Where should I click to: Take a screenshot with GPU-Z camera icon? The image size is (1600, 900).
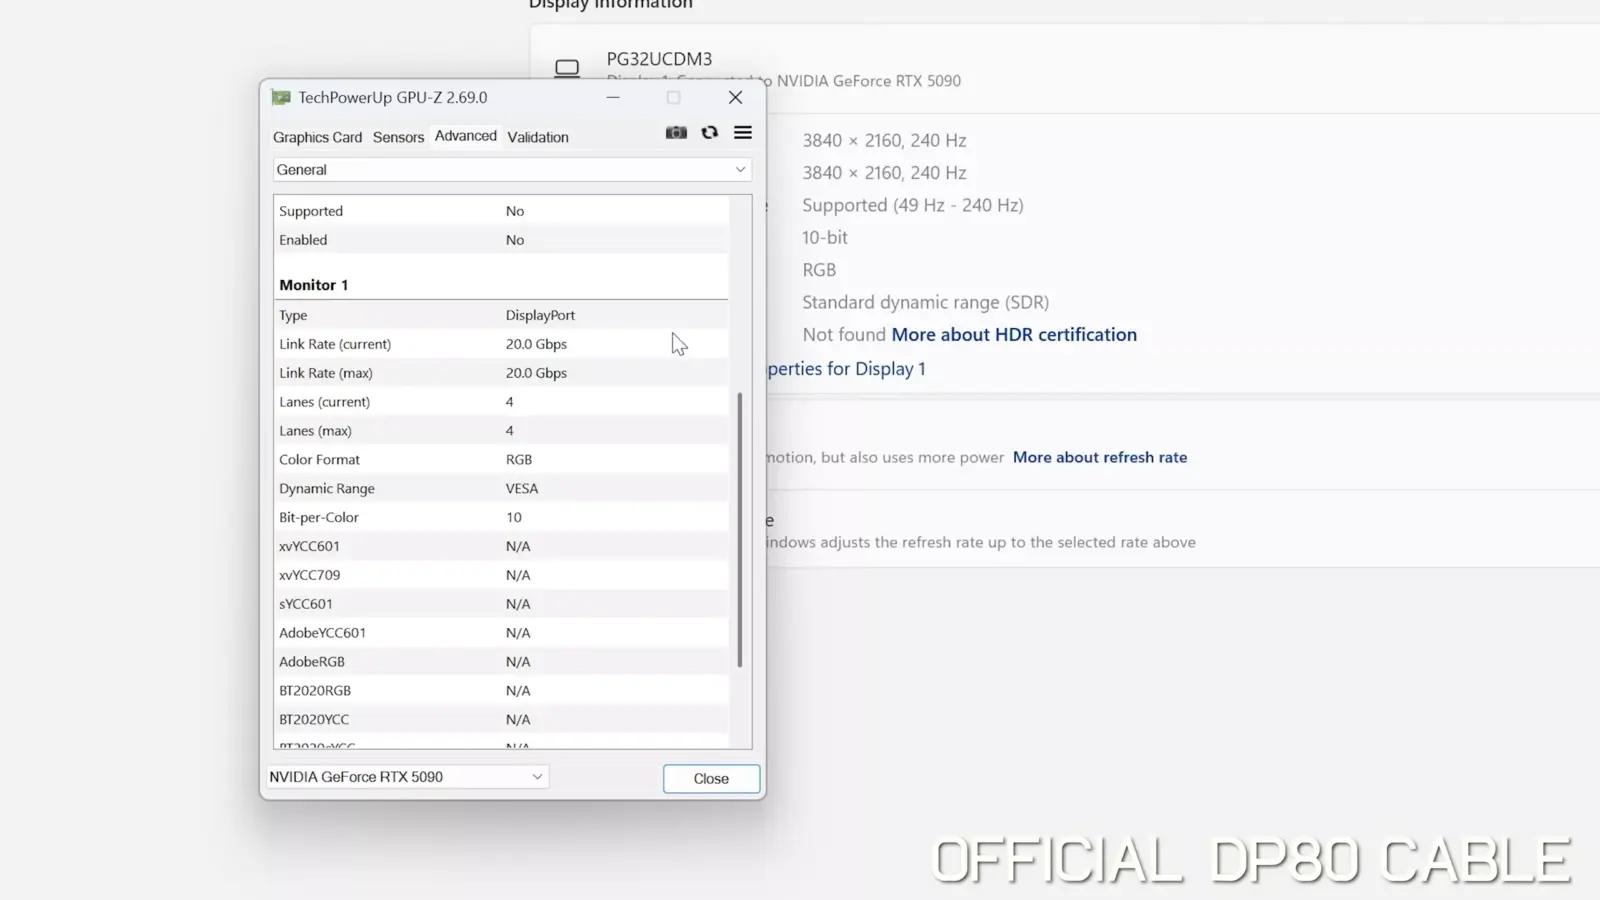click(676, 133)
